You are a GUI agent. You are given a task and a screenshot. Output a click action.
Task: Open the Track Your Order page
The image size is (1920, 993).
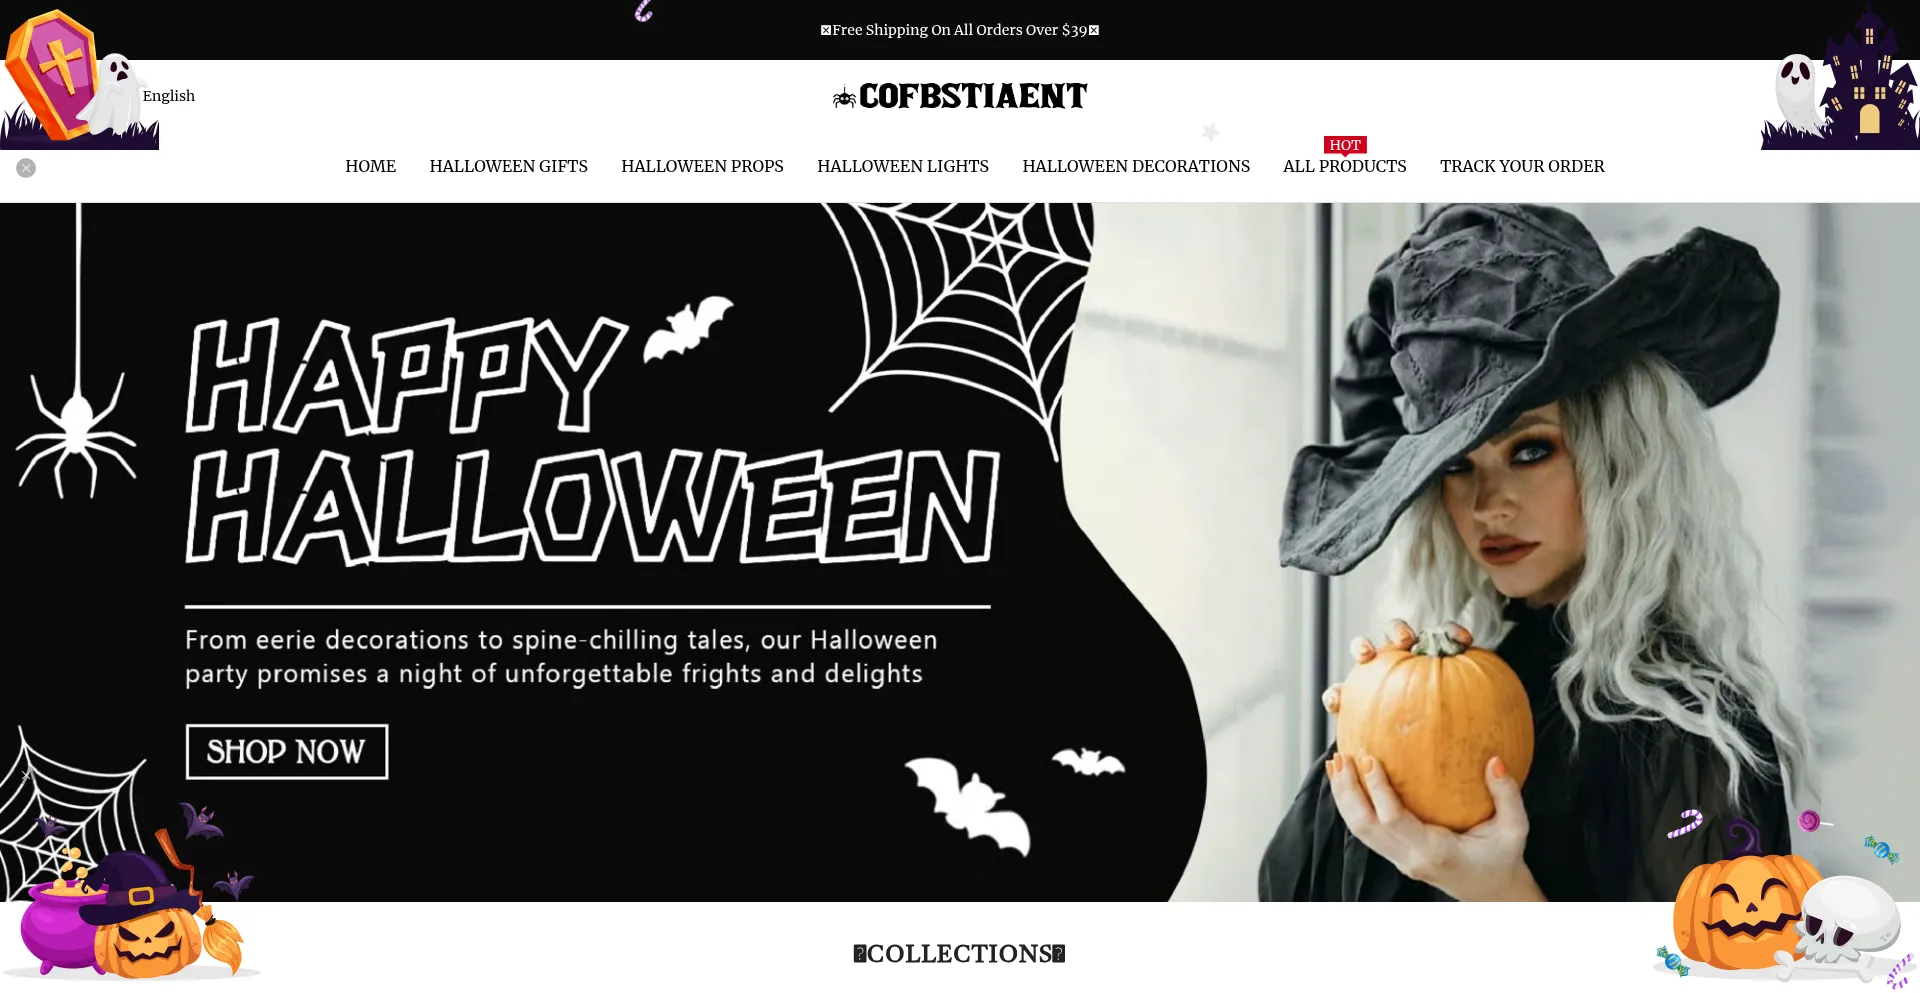(1522, 166)
